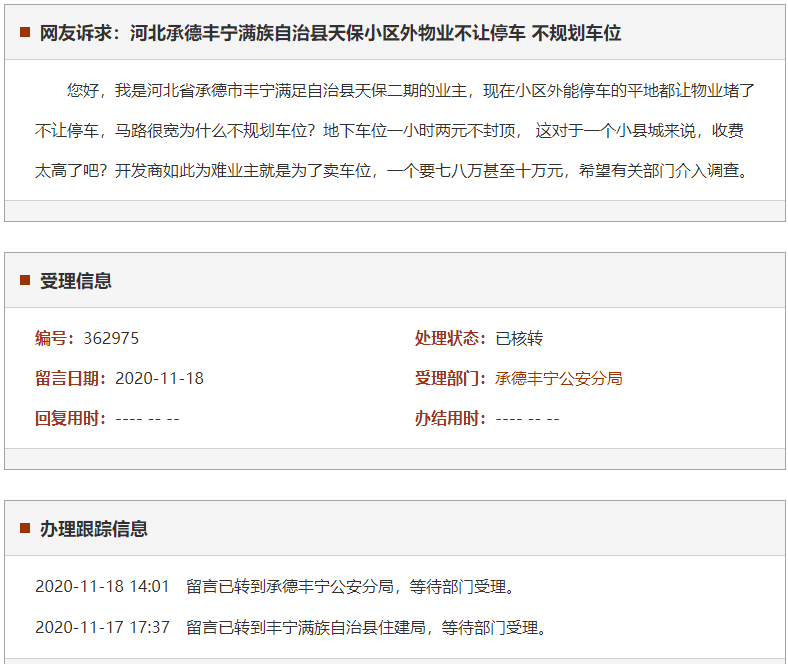Viewport: 788px width, 664px height.
Task: Select the 办理跟踪信息 section heading
Action: (94, 529)
